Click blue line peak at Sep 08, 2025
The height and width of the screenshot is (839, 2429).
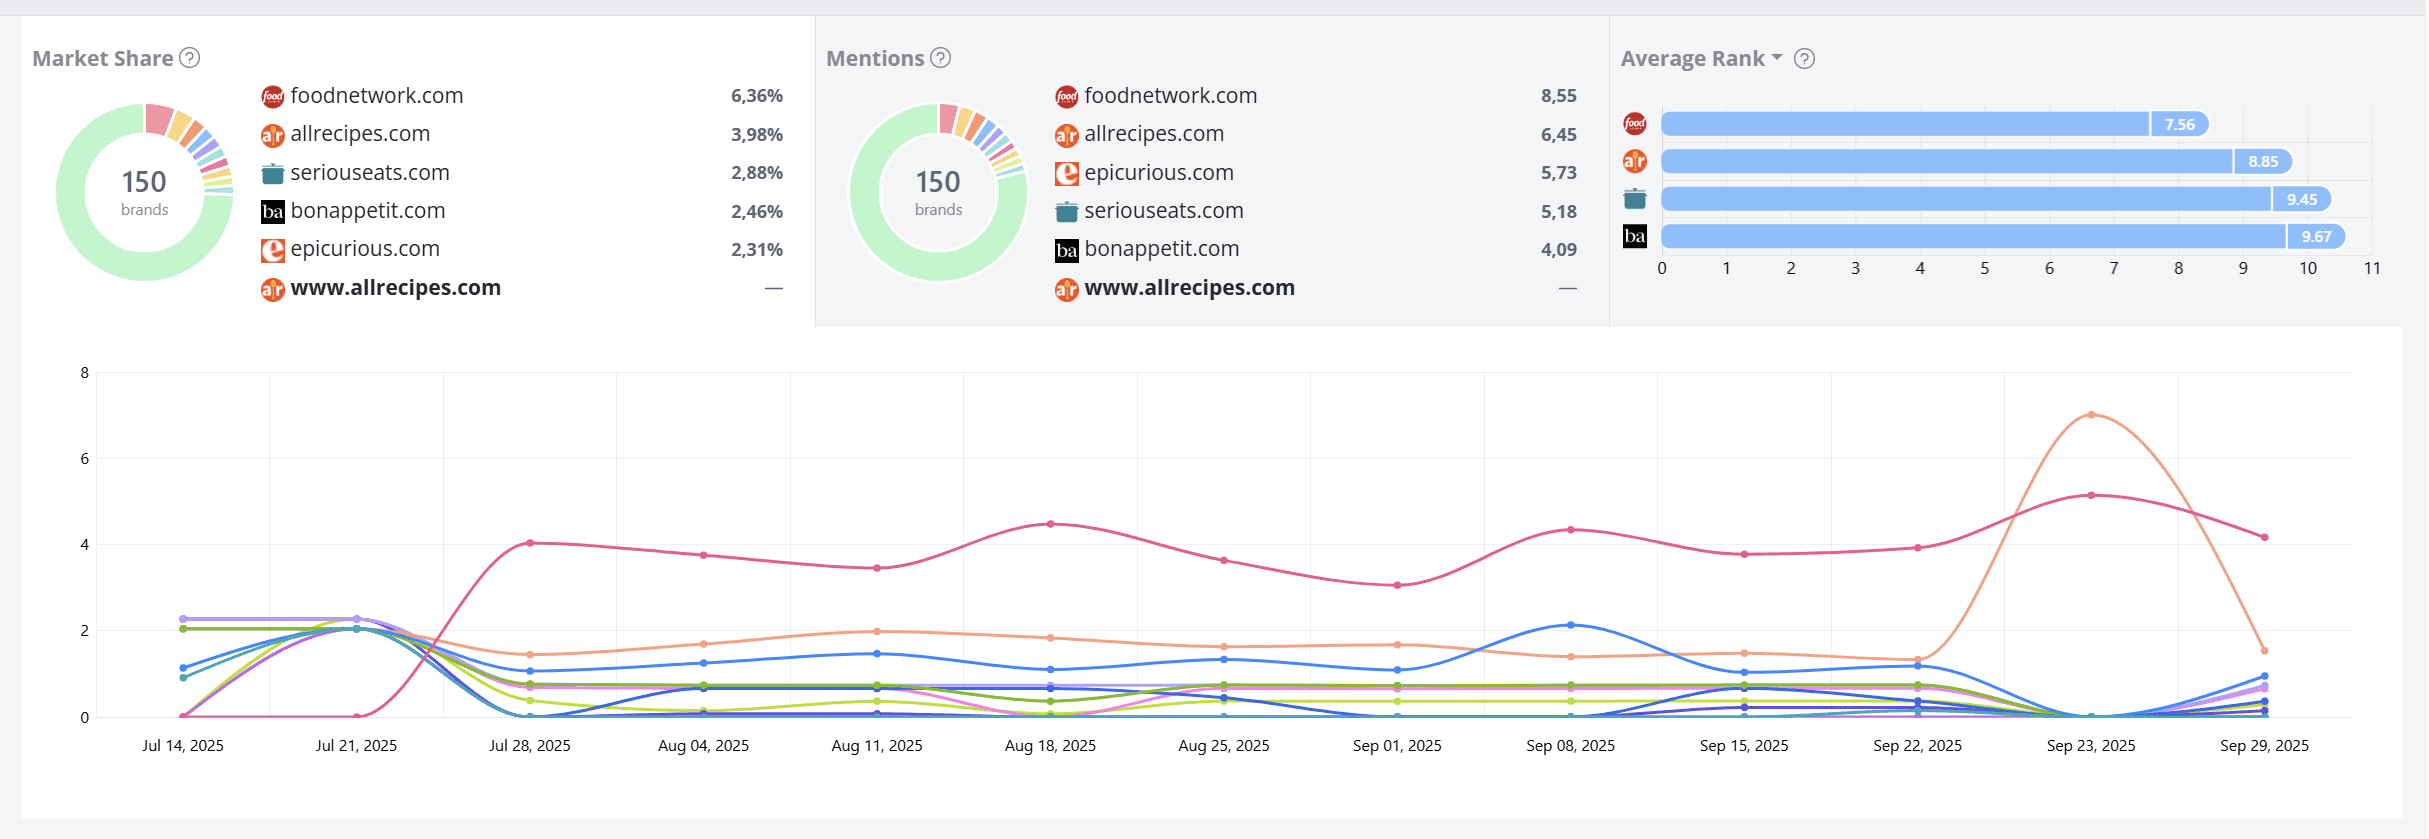coord(1571,625)
